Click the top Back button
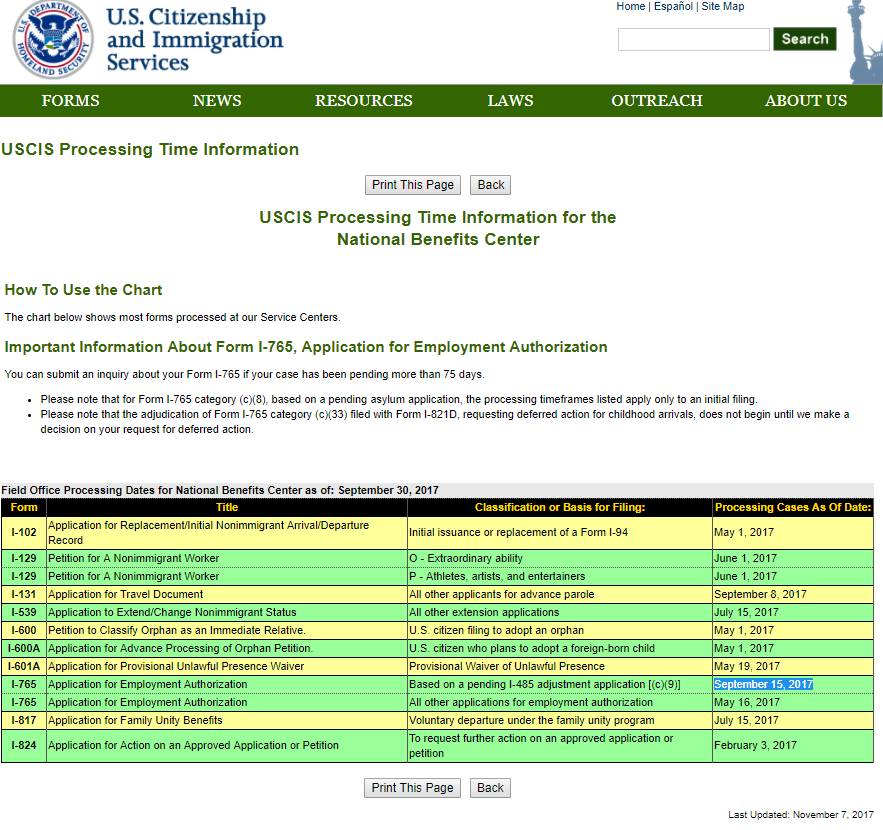The image size is (883, 830). [x=490, y=185]
